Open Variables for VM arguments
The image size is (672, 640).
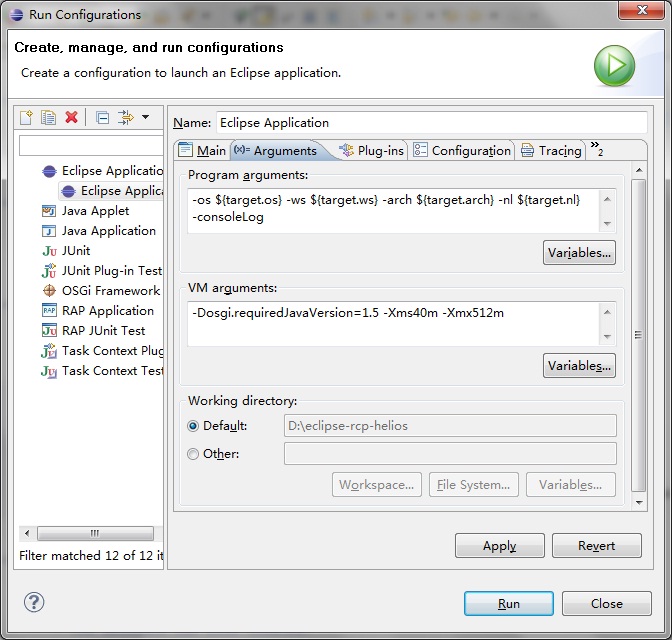579,366
